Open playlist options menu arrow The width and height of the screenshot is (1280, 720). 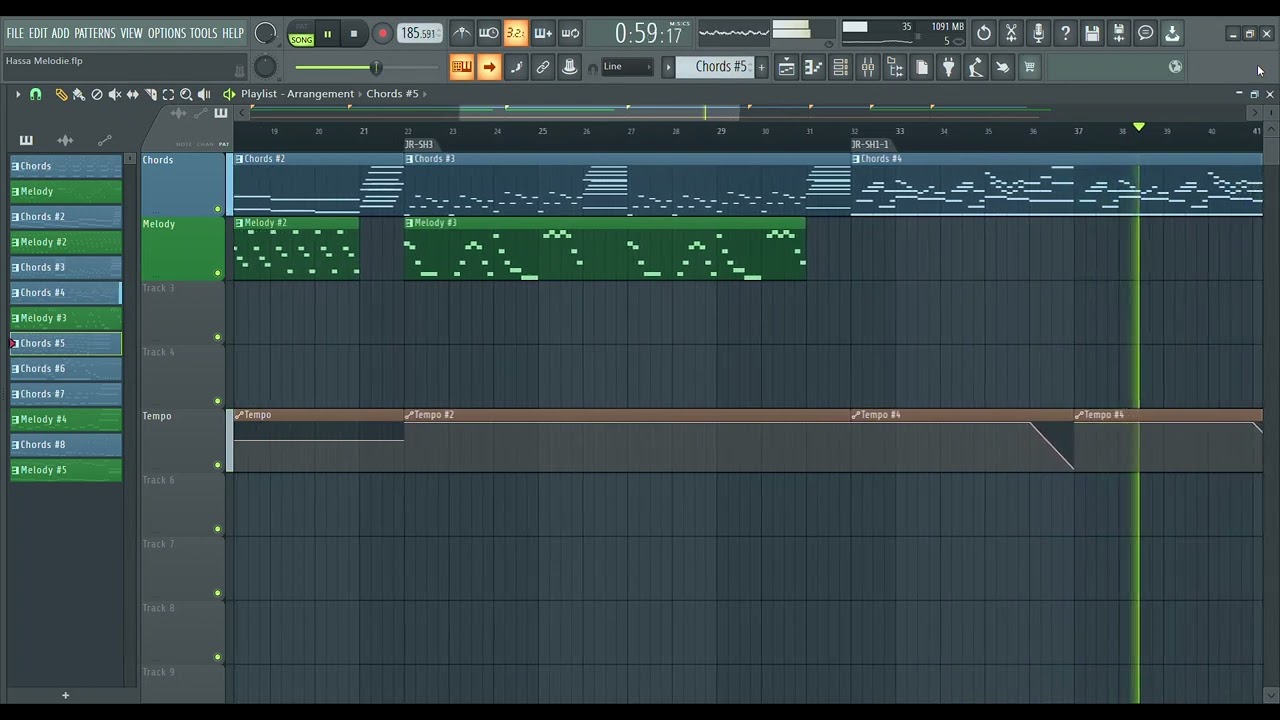[17, 94]
